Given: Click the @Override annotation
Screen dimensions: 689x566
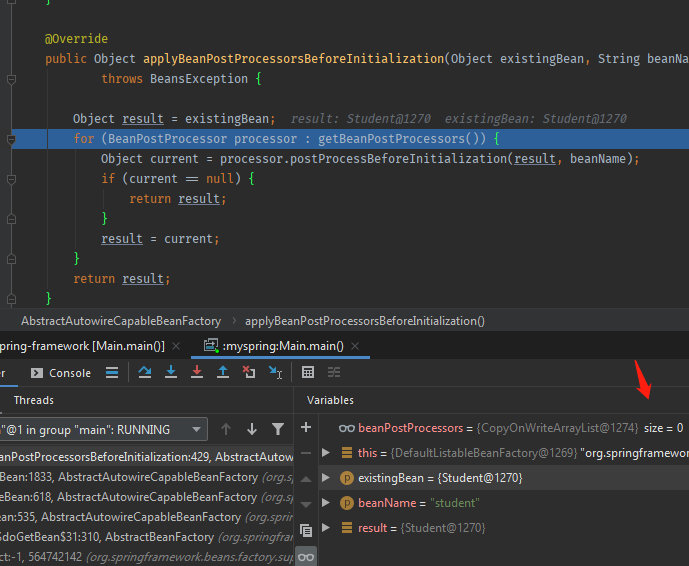Looking at the screenshot, I should coord(76,39).
